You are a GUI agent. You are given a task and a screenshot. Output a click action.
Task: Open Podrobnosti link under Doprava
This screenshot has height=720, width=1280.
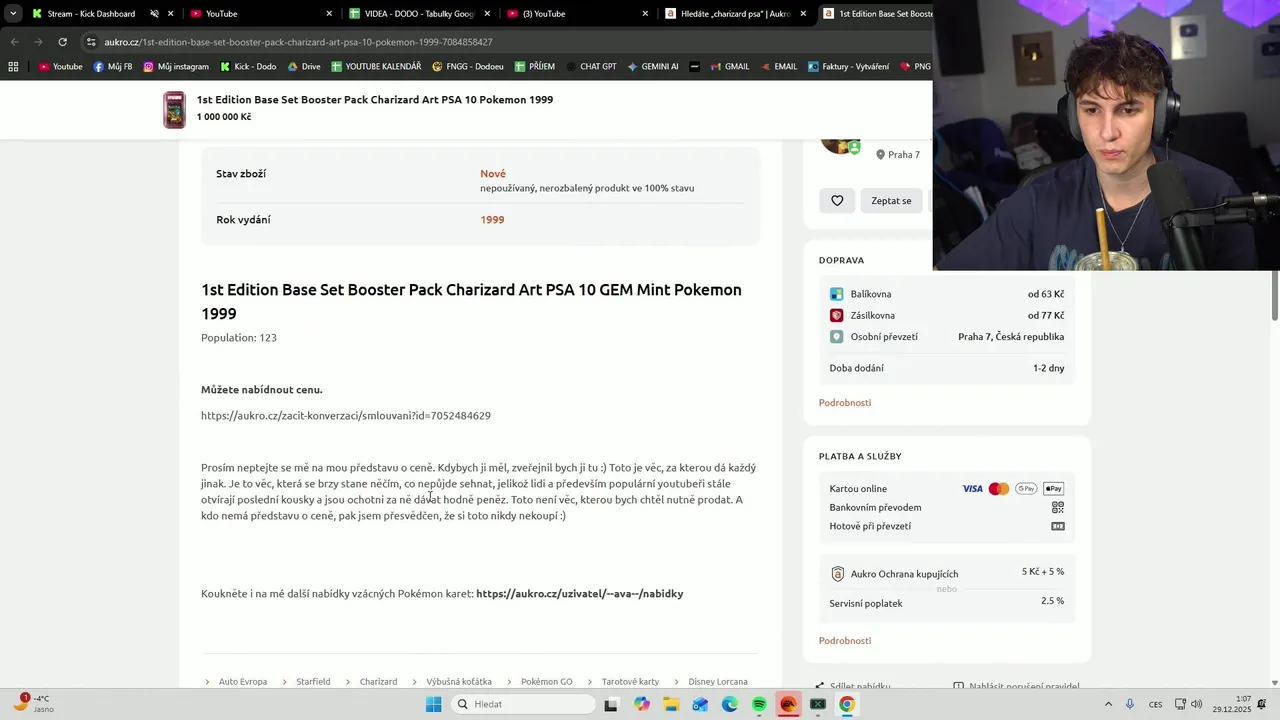[845, 402]
